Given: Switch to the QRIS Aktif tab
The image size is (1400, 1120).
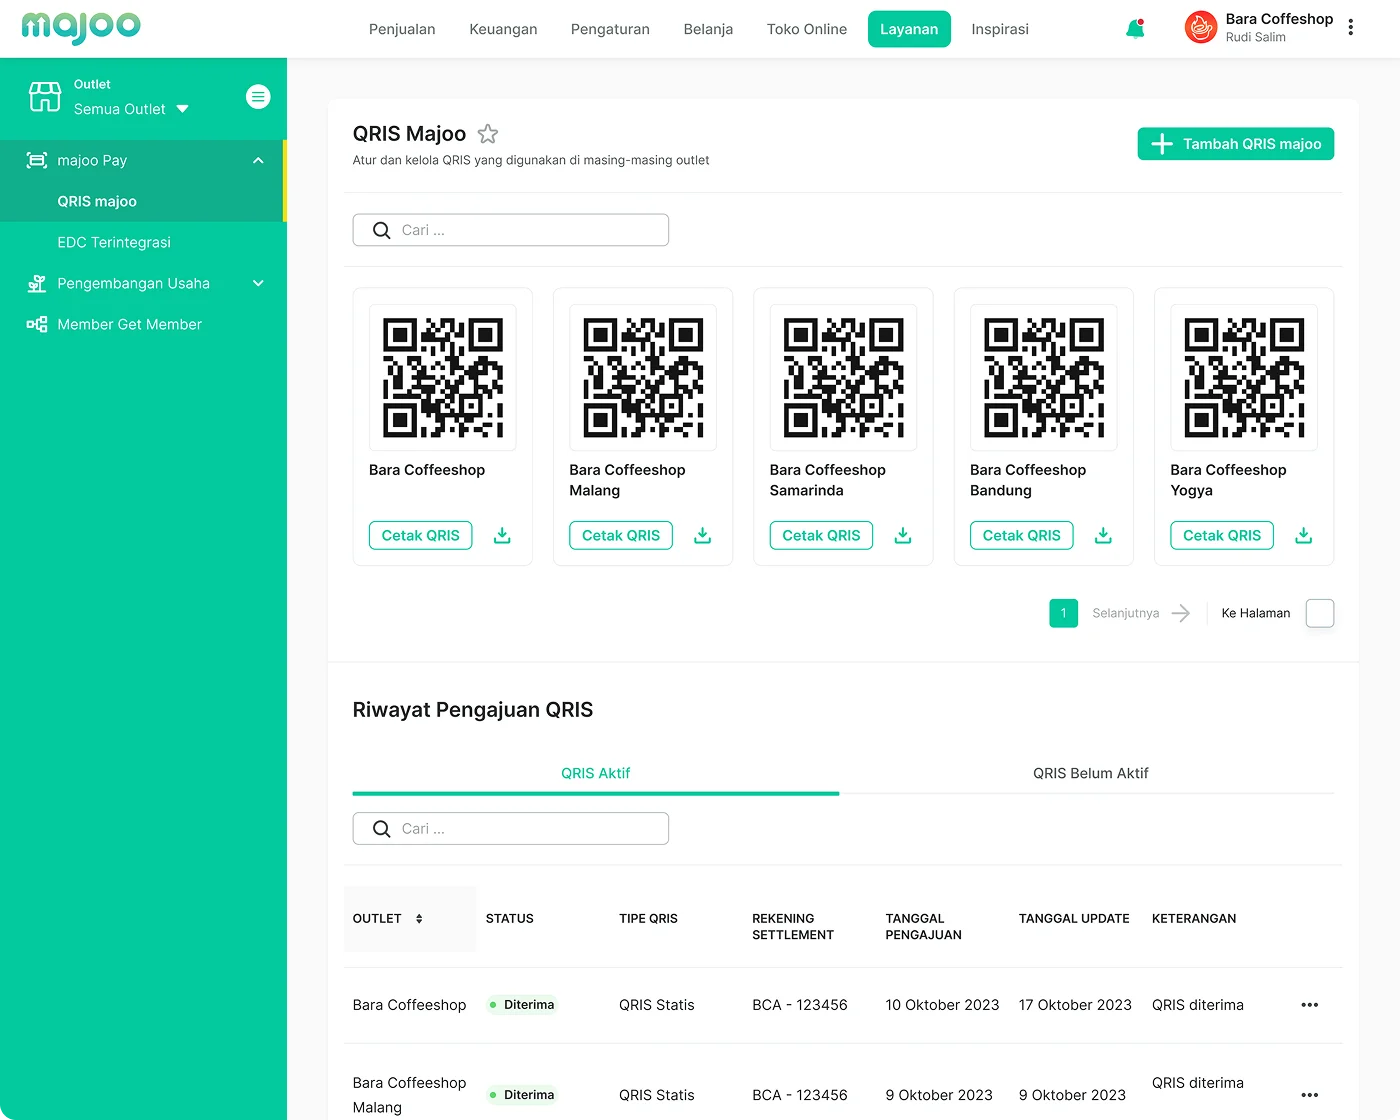Looking at the screenshot, I should pos(596,773).
